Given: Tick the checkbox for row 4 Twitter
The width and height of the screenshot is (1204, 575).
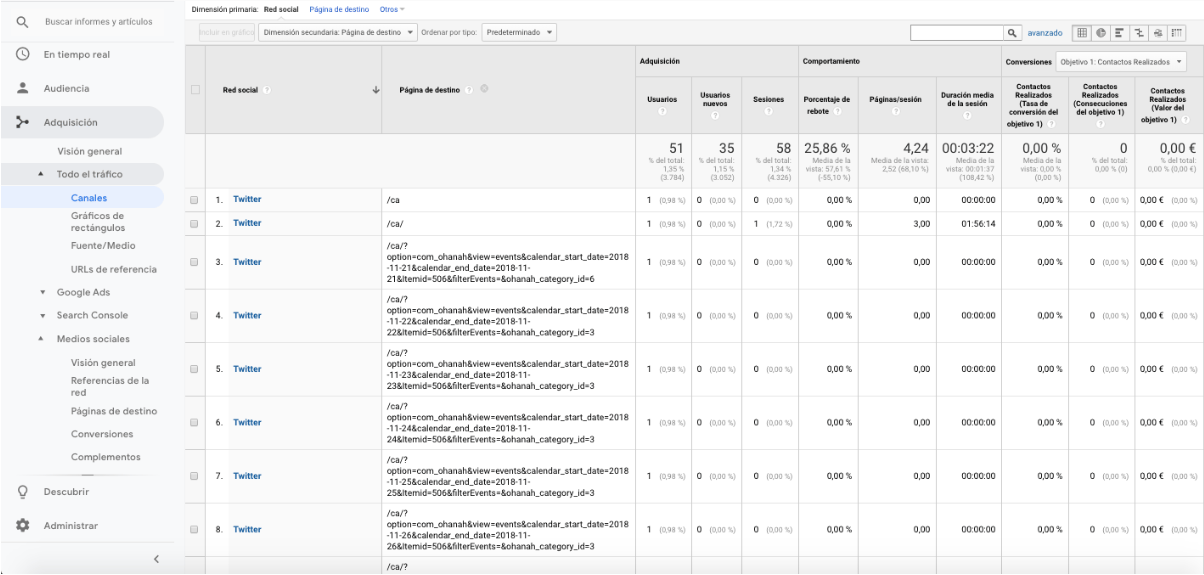Looking at the screenshot, I should (194, 316).
